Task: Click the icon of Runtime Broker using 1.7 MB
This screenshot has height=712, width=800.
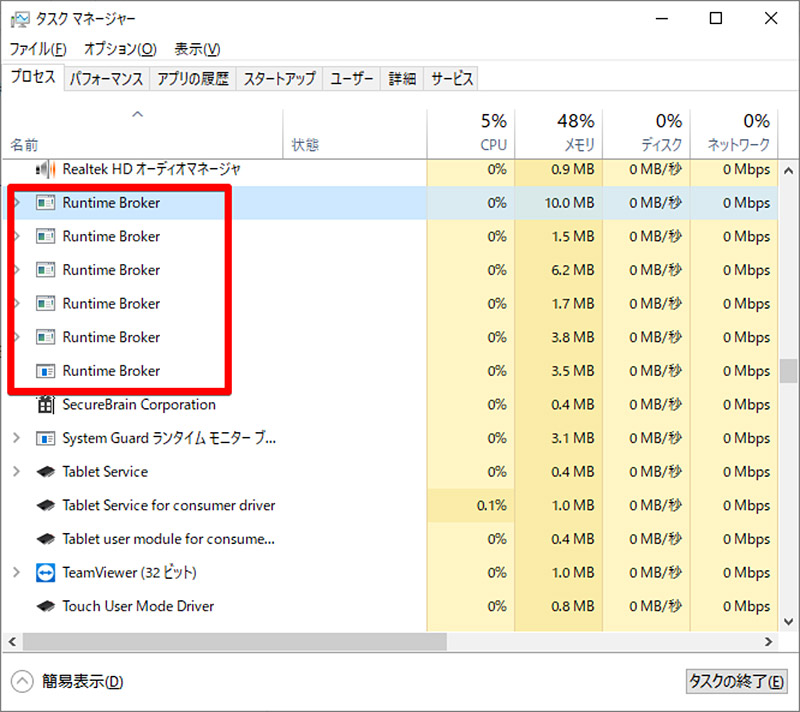Action: (x=45, y=303)
